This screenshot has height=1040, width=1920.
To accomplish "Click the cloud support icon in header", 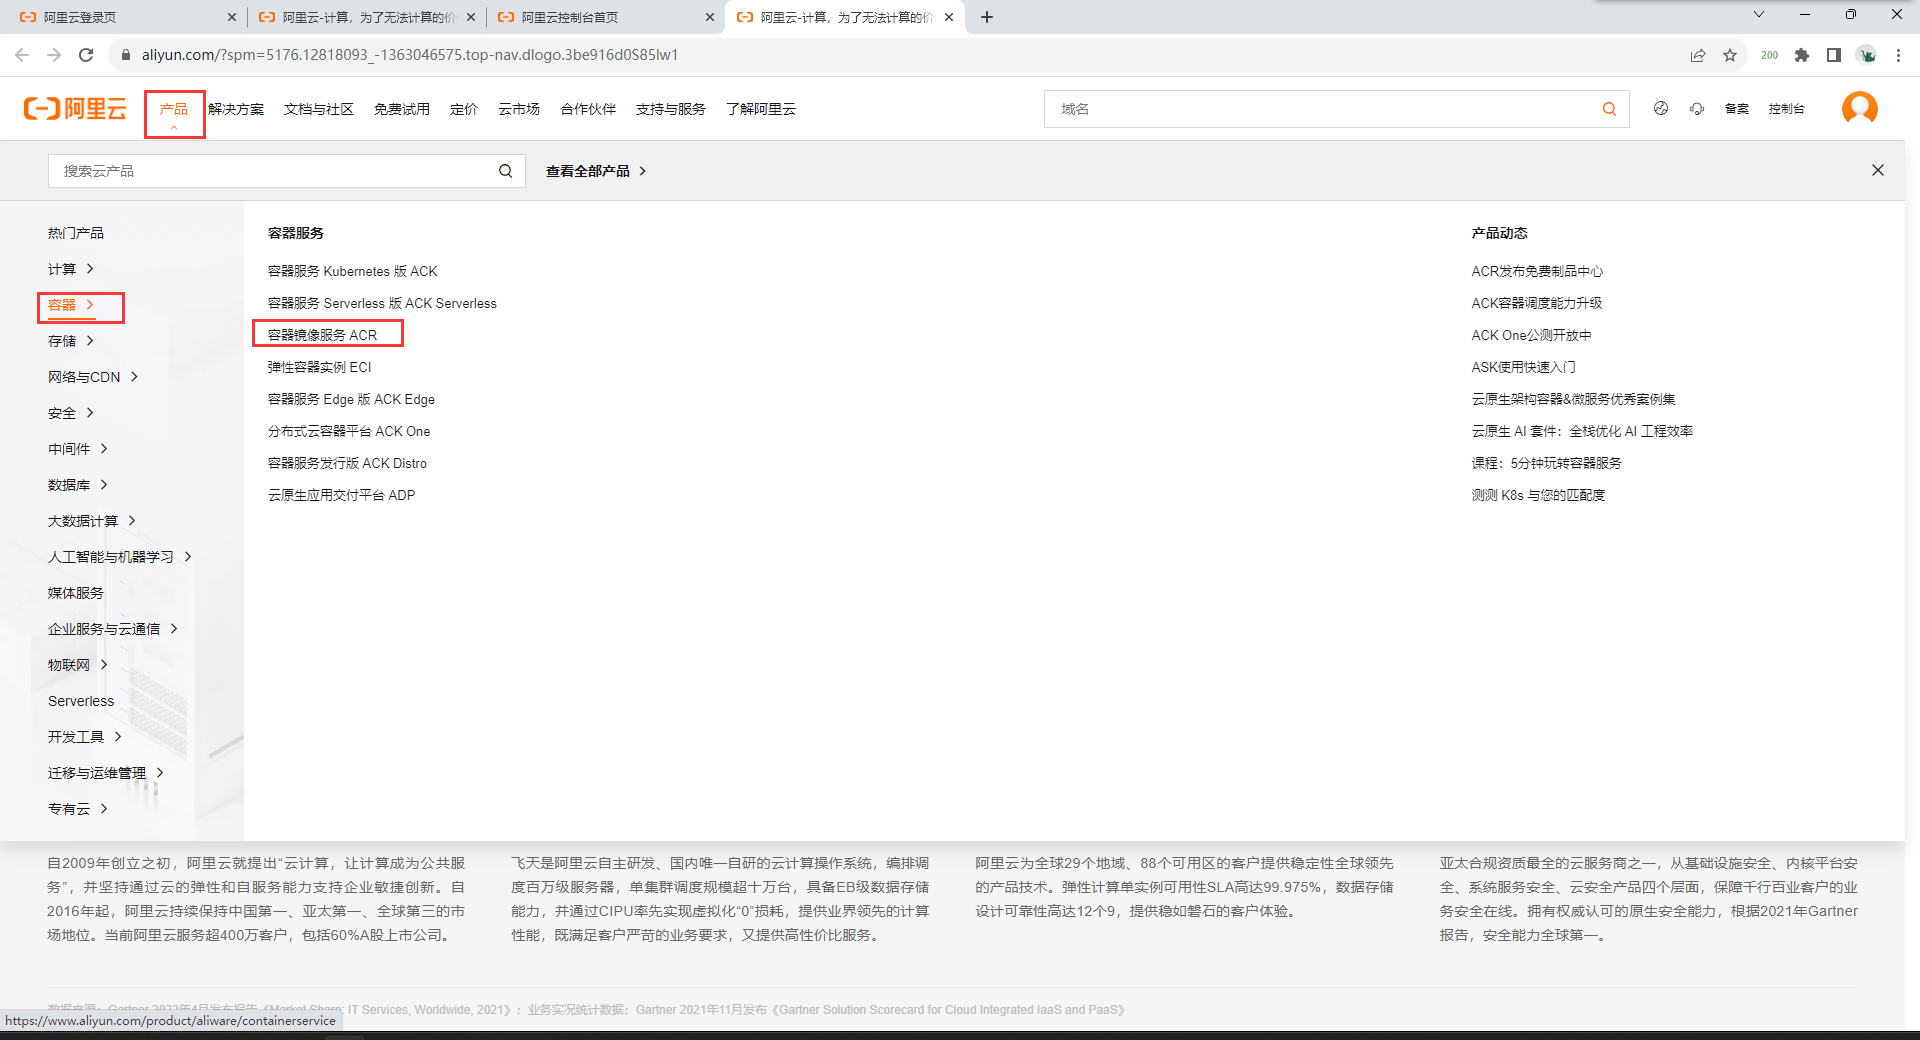I will [1697, 108].
